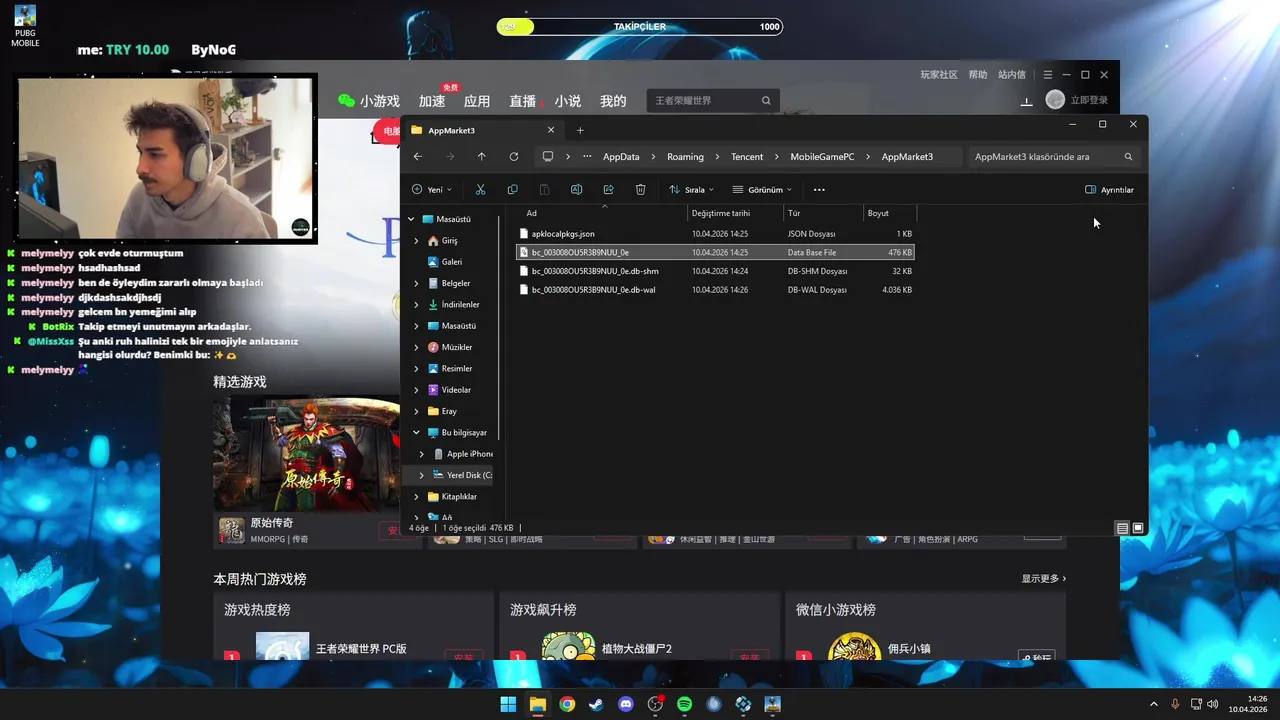The width and height of the screenshot is (1280, 720).
Task: Open Windows Start menu
Action: pos(508,704)
